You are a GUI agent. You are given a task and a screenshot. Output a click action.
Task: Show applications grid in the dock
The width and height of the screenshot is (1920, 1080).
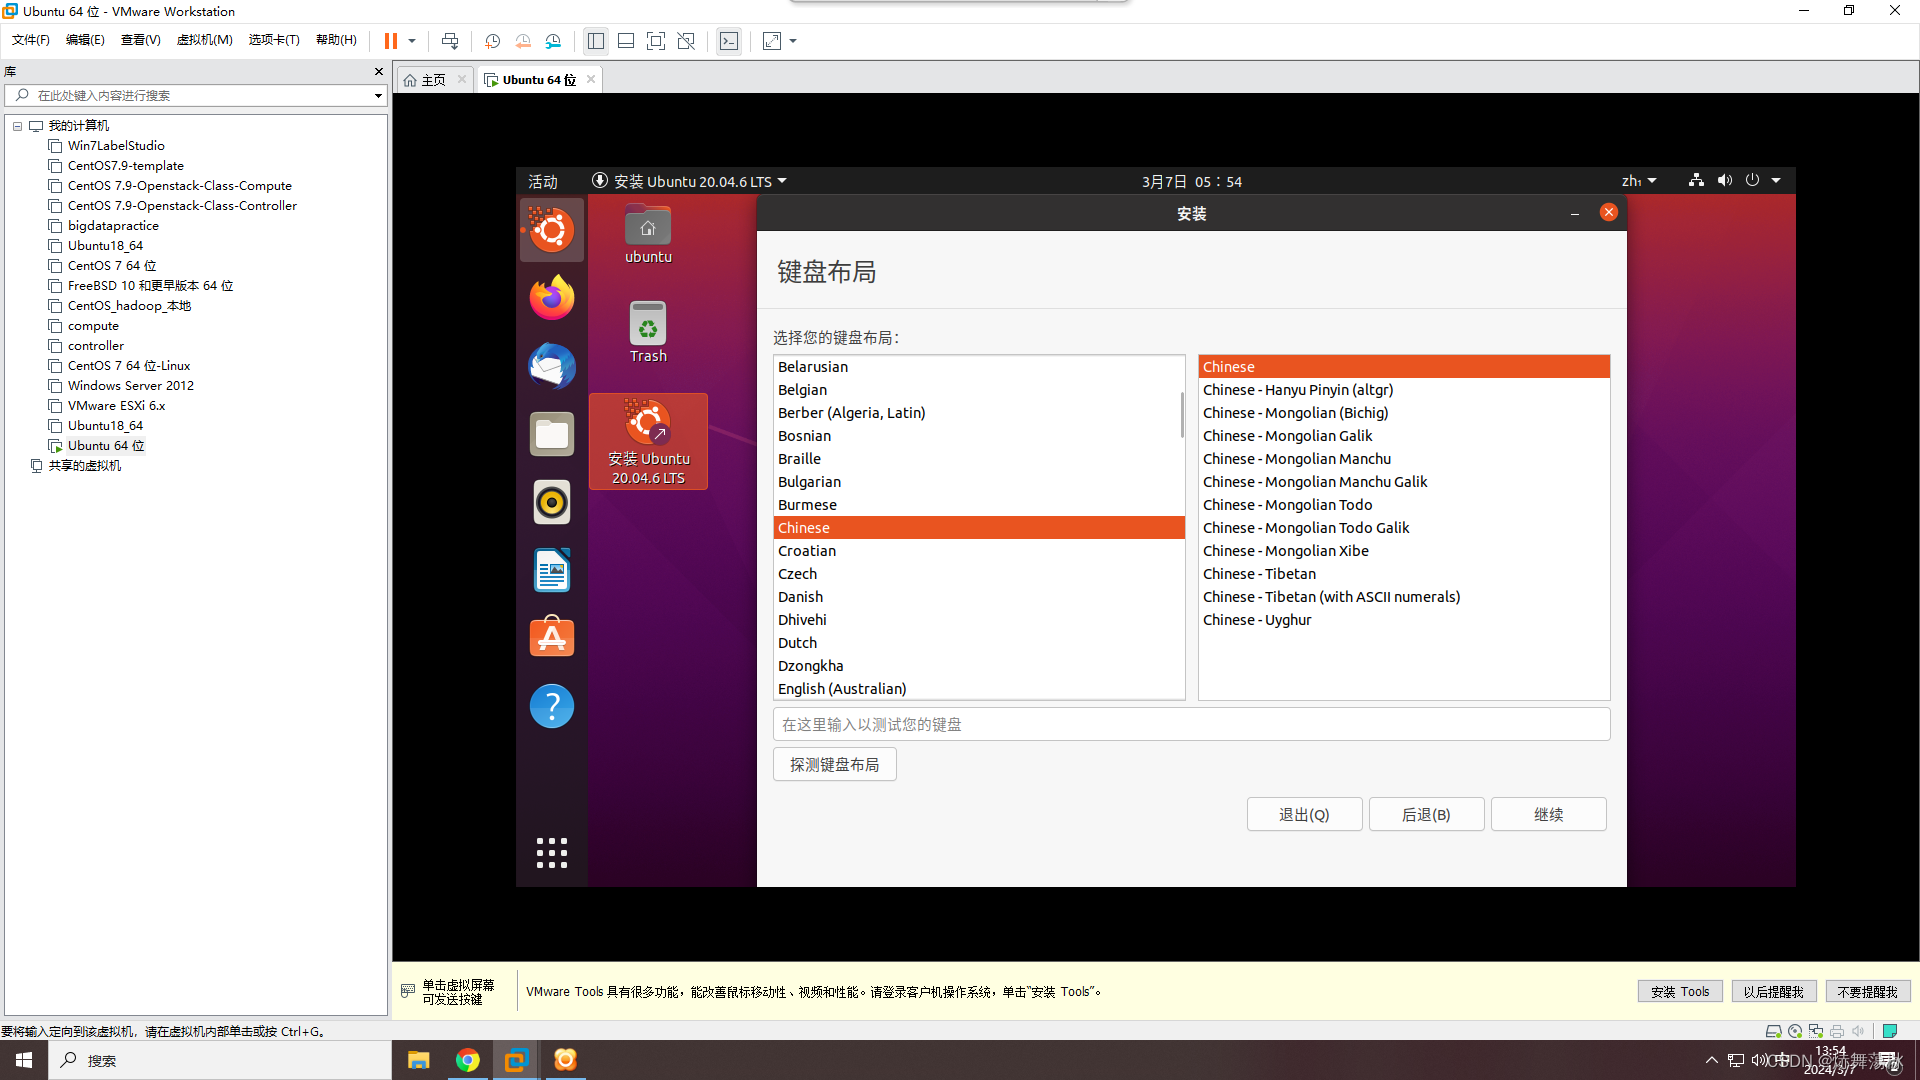[x=552, y=853]
